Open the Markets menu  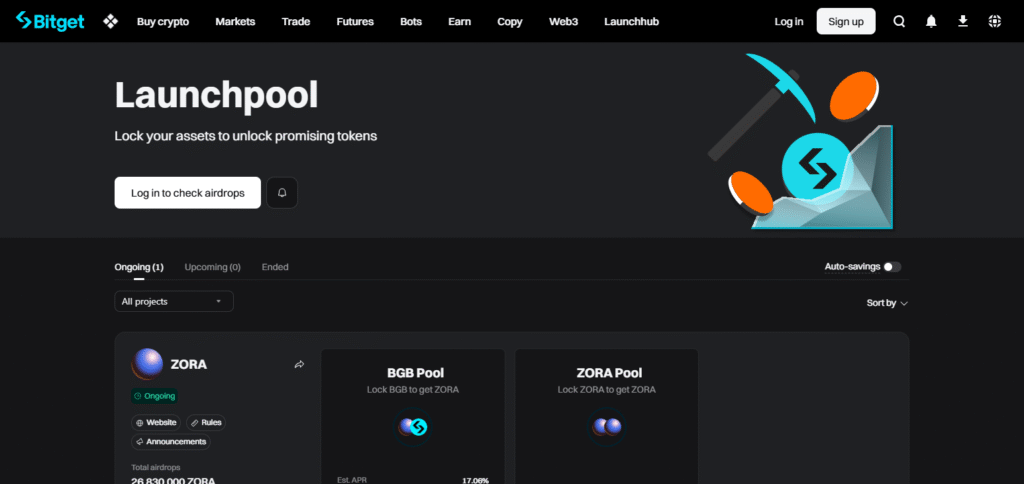click(x=235, y=22)
